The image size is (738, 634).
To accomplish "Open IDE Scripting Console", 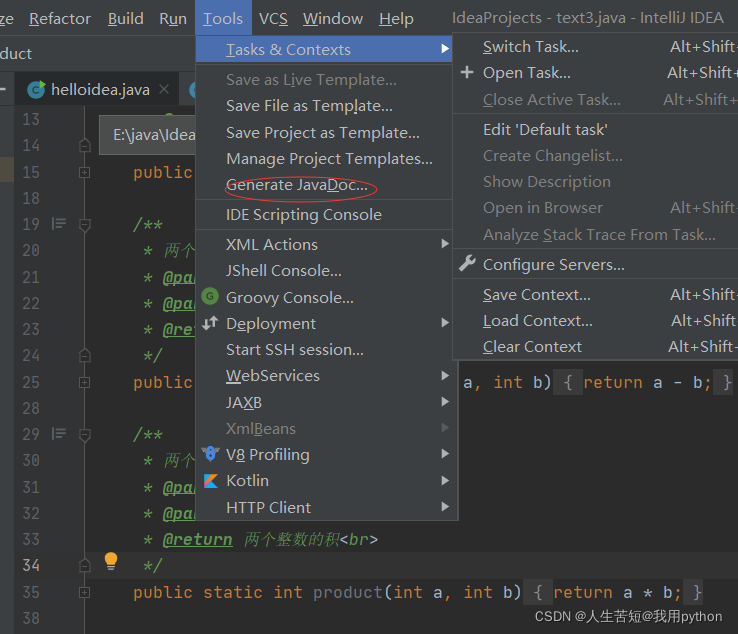I will pyautogui.click(x=324, y=215).
